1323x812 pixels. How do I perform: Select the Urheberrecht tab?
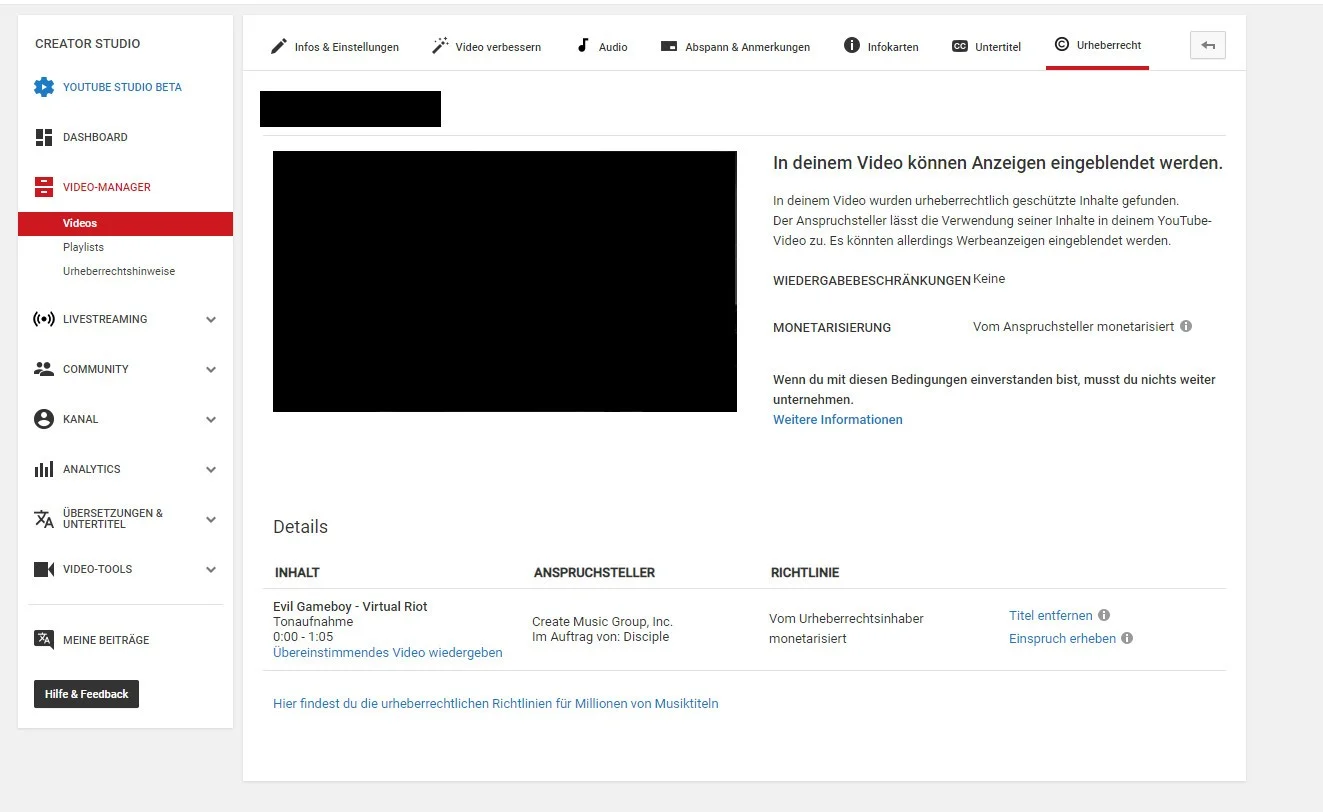(1097, 46)
